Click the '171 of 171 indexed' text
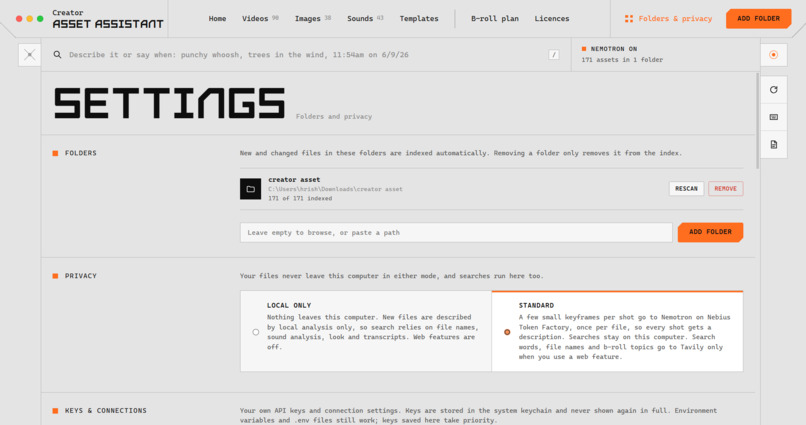 pos(300,198)
